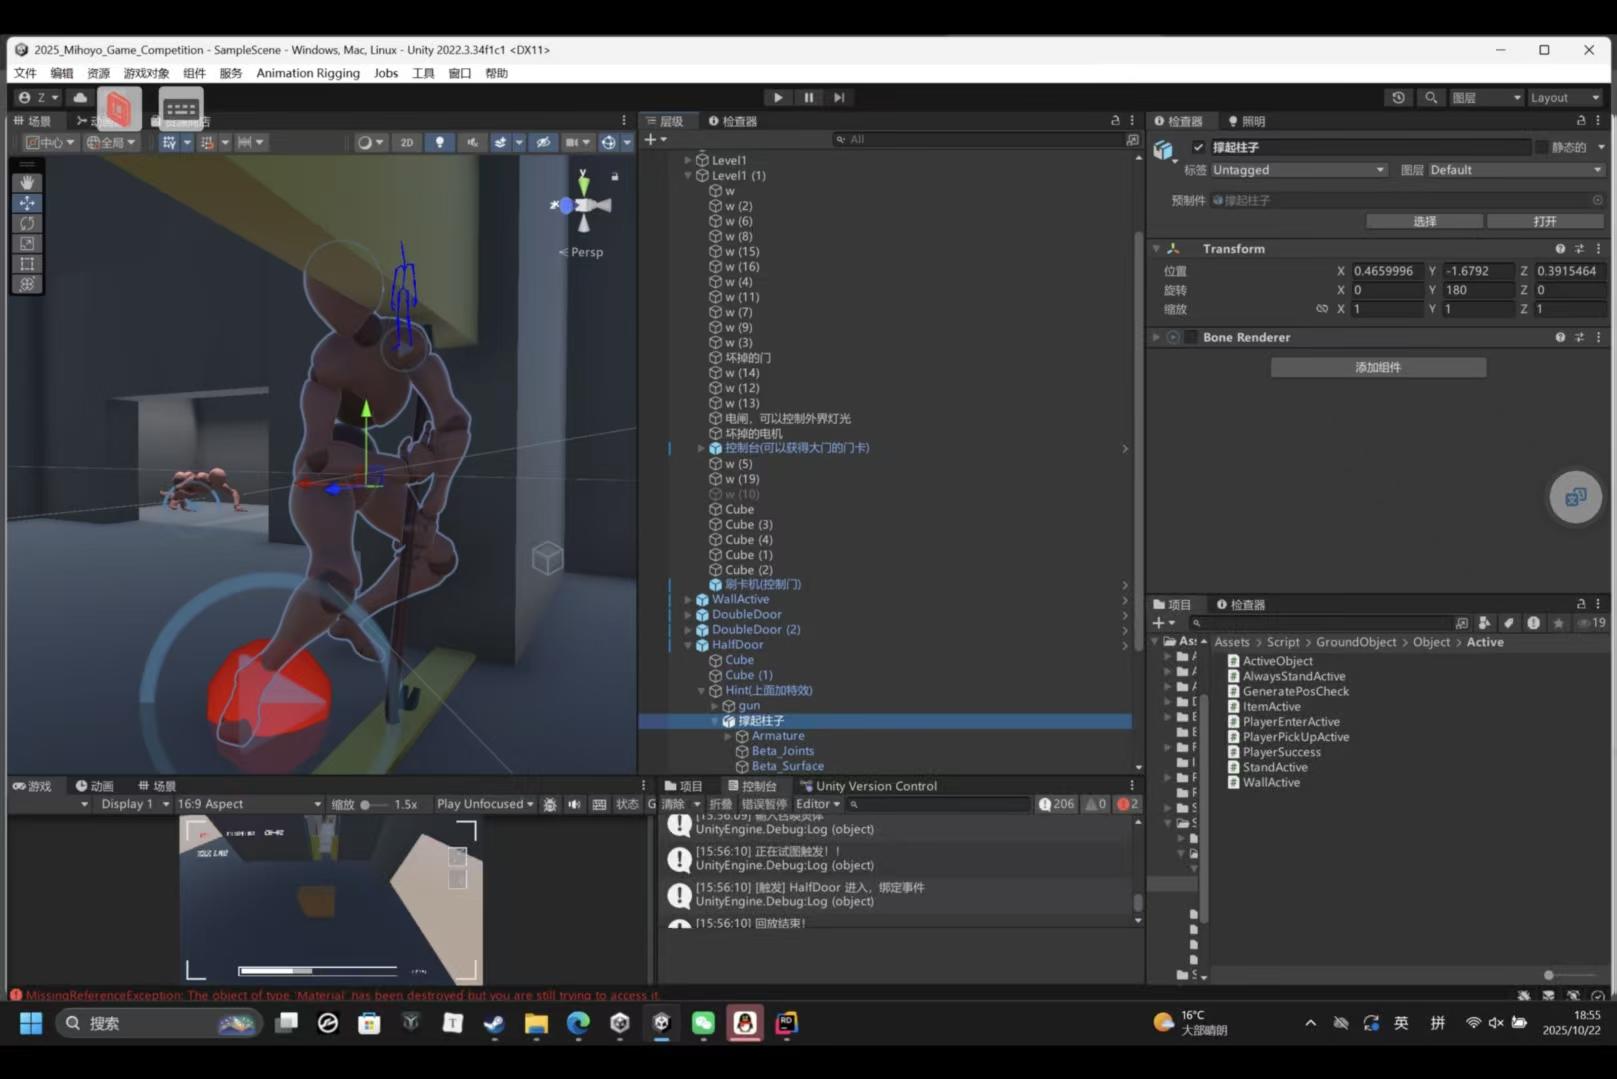Select the Rect transform tool
This screenshot has width=1617, height=1079.
[x=26, y=264]
